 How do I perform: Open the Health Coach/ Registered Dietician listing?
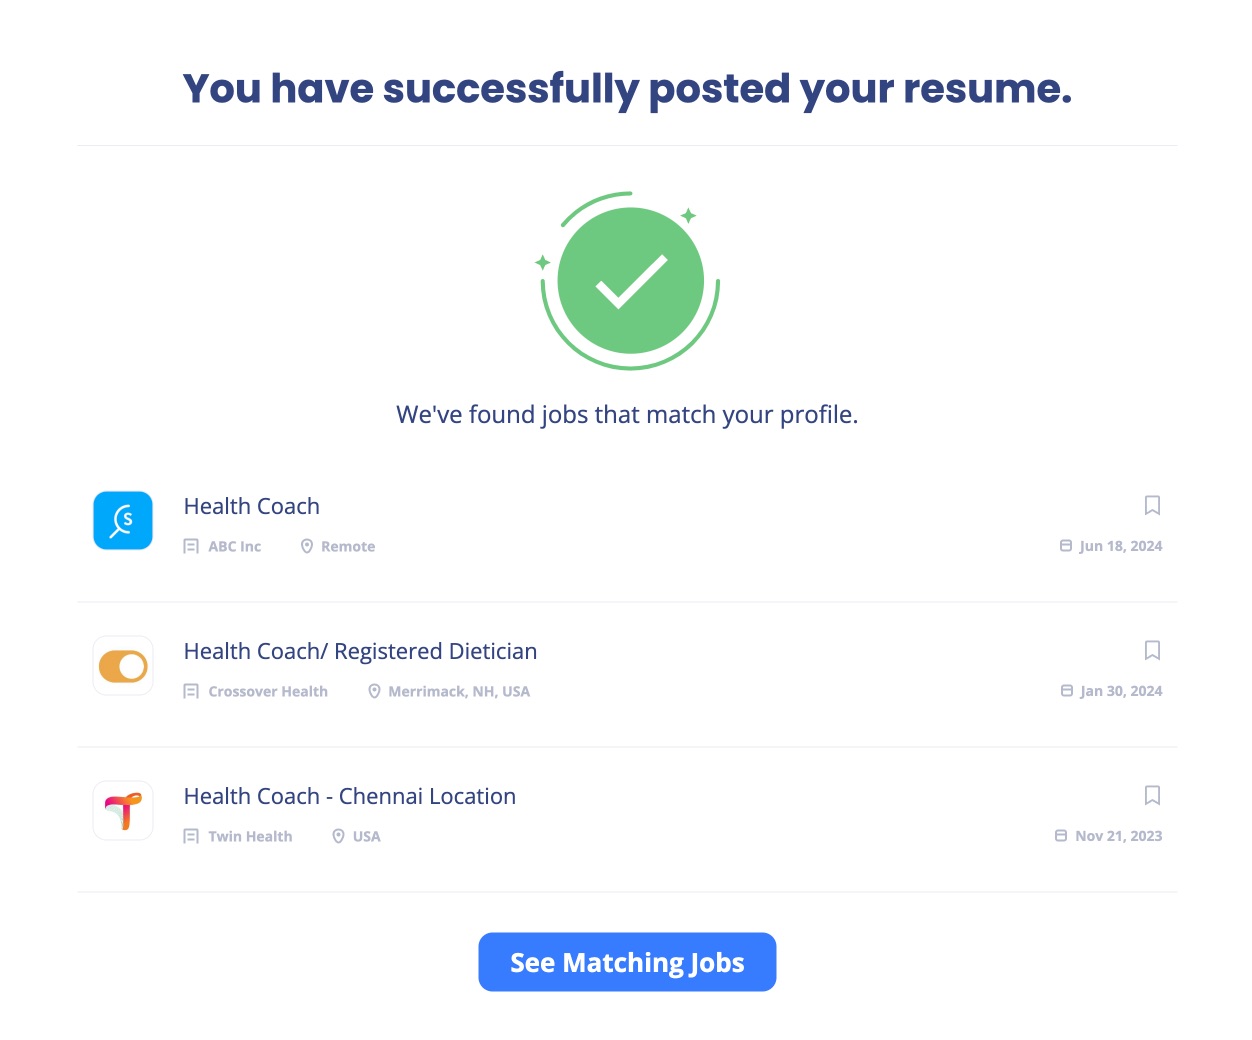[361, 651]
